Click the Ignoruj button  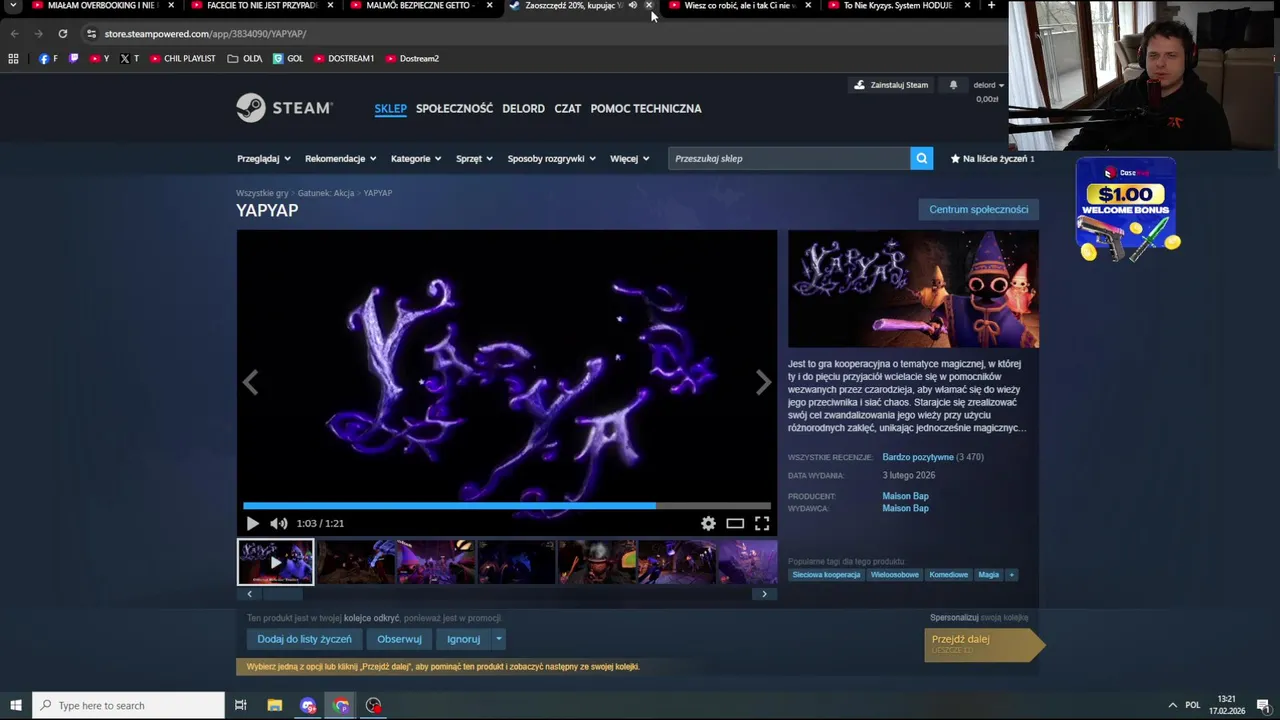click(463, 639)
